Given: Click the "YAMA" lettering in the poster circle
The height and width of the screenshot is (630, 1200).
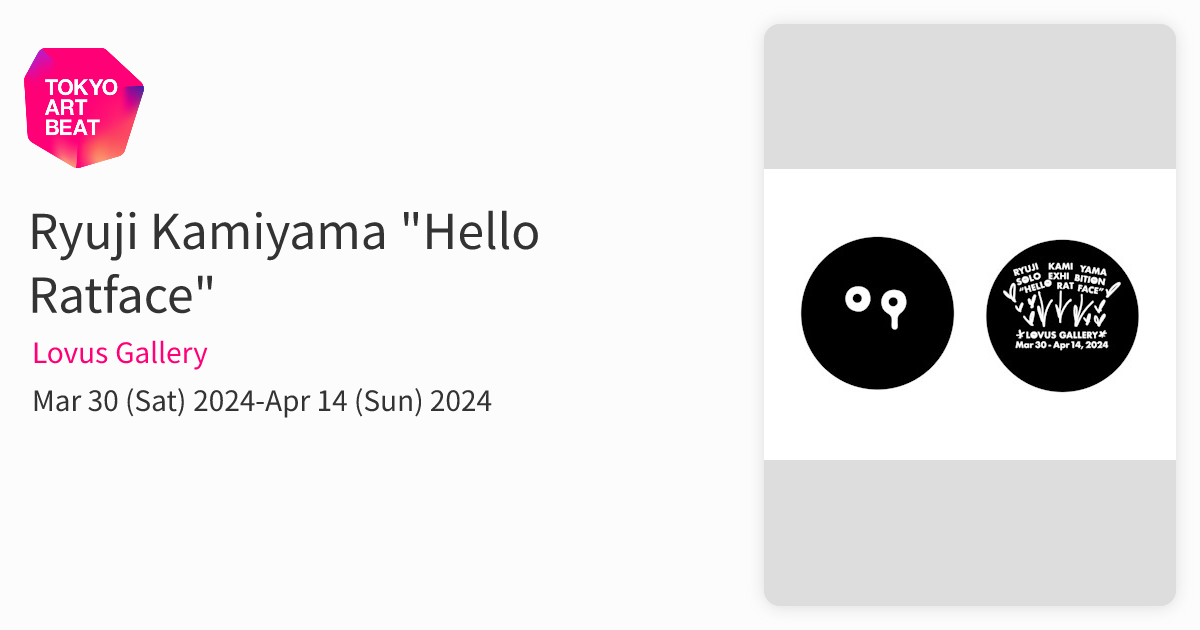Looking at the screenshot, I should coord(1099,269).
